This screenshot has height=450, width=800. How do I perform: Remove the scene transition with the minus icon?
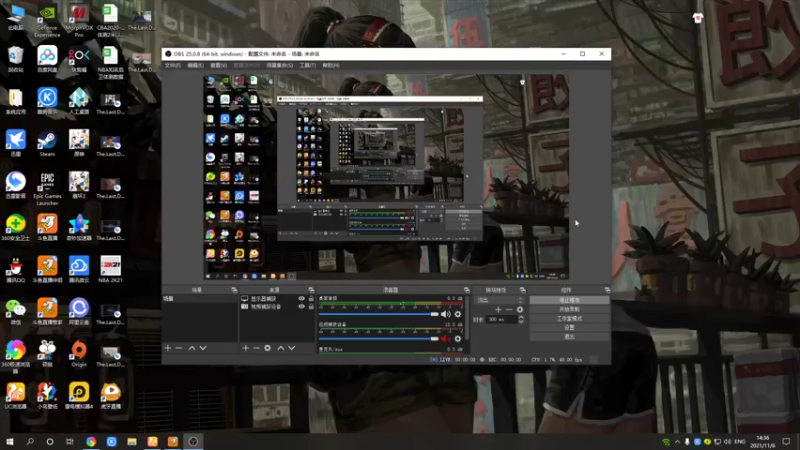[x=509, y=309]
